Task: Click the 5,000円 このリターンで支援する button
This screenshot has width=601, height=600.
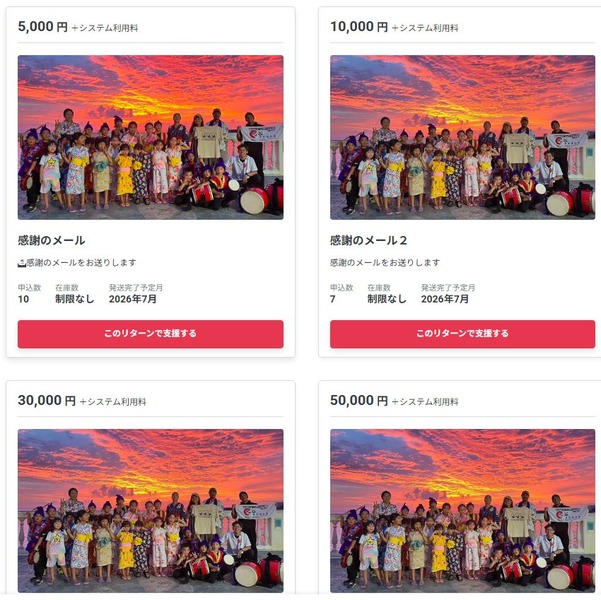Action: pos(150,334)
